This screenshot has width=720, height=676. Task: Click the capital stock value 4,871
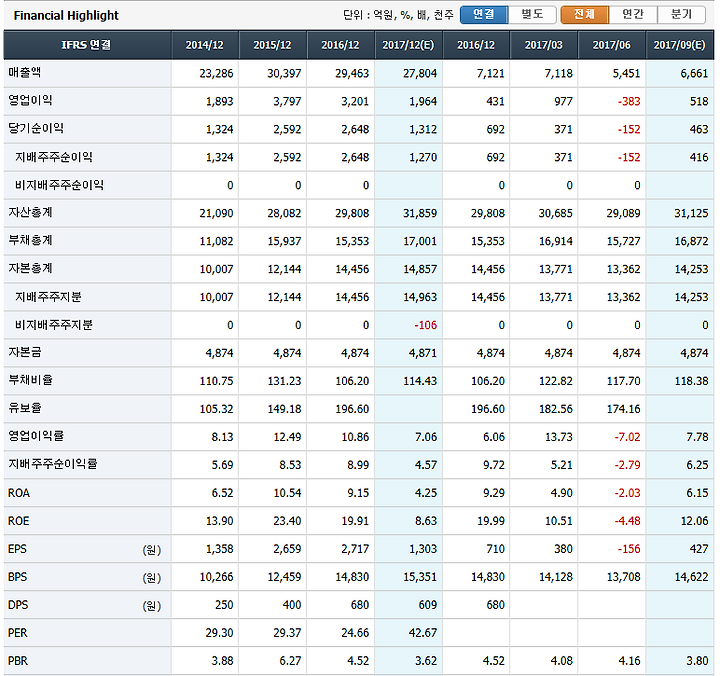tap(423, 353)
